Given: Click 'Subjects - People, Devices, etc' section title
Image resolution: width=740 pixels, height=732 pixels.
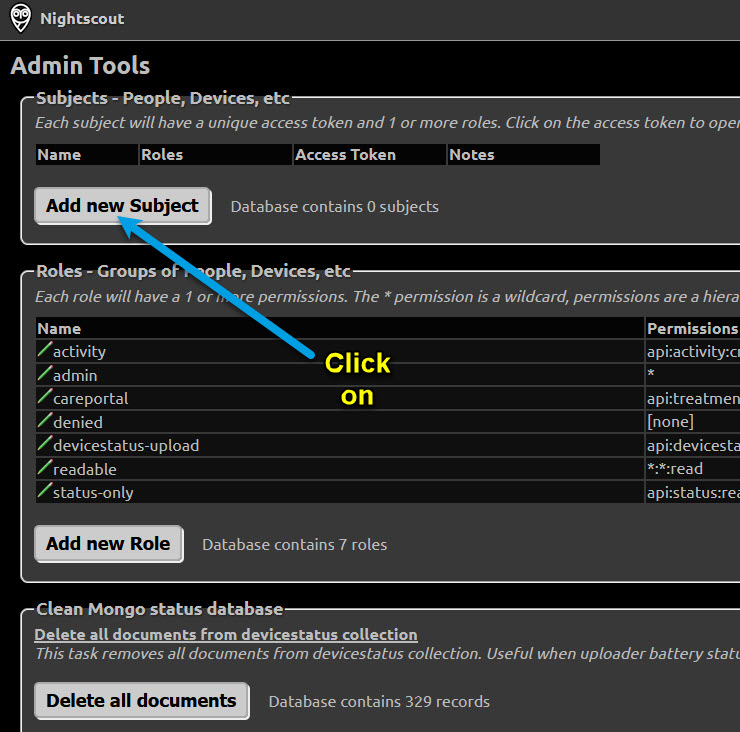Looking at the screenshot, I should (x=163, y=98).
